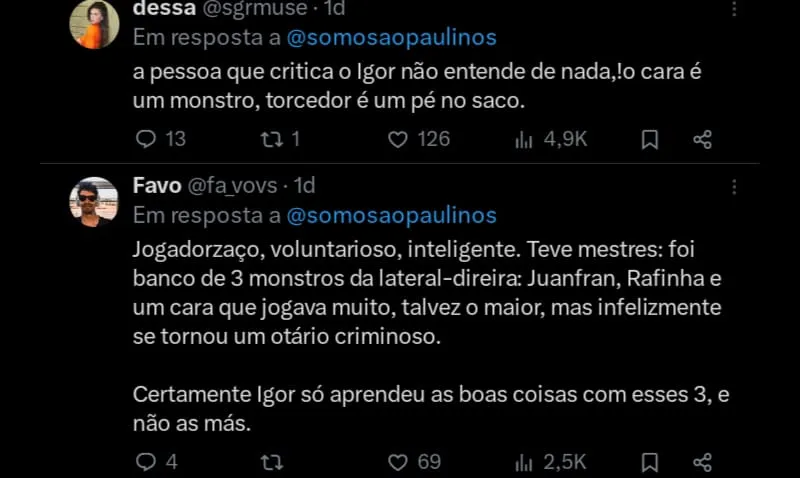Screen dimensions: 800x478
Task: Retweet Favo's post
Action: tap(270, 461)
